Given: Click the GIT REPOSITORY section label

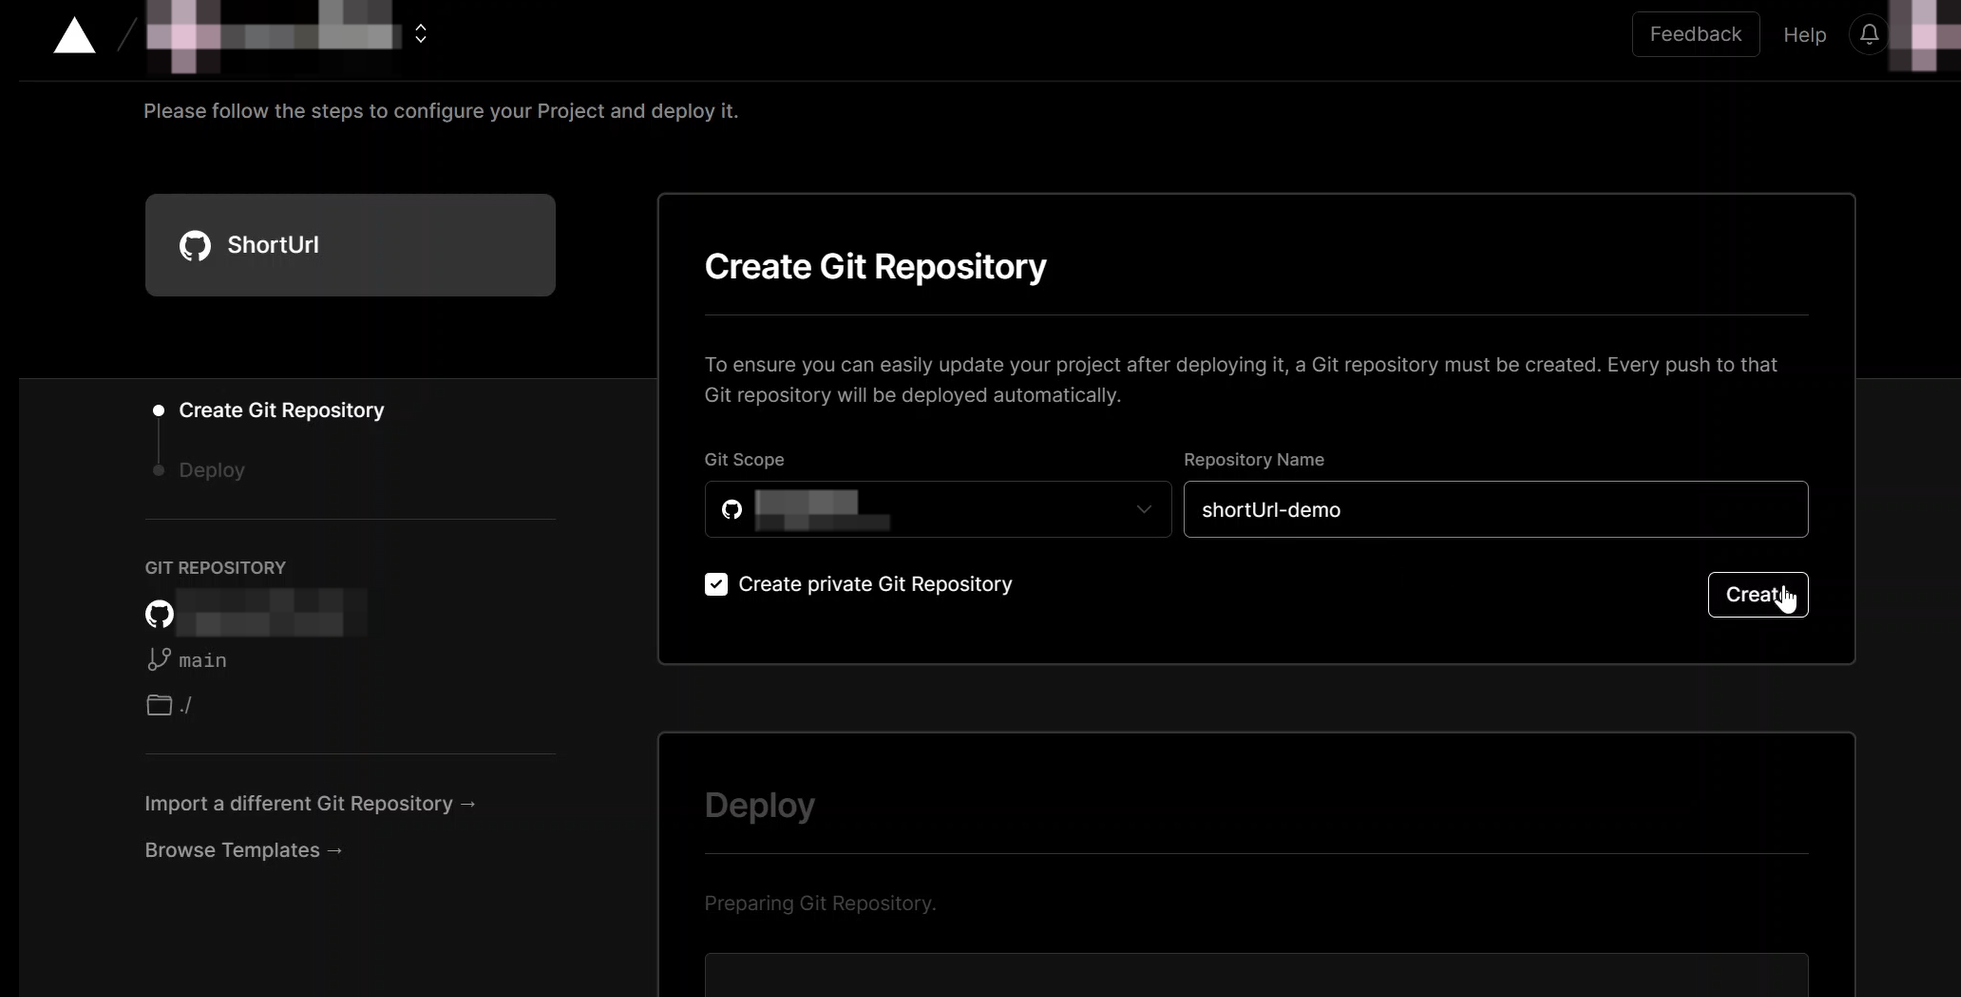Looking at the screenshot, I should pyautogui.click(x=215, y=568).
